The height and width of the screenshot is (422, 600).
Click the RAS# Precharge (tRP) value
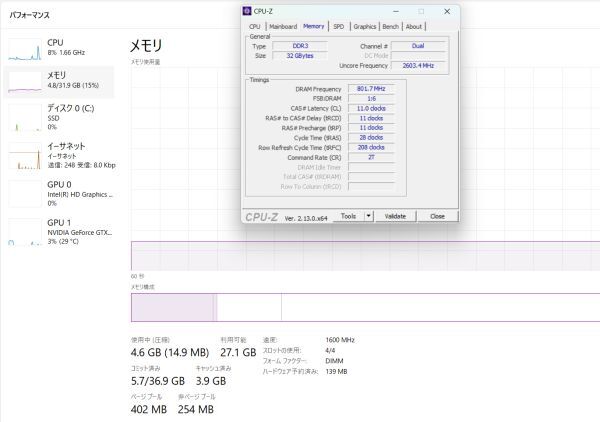pyautogui.click(x=371, y=128)
